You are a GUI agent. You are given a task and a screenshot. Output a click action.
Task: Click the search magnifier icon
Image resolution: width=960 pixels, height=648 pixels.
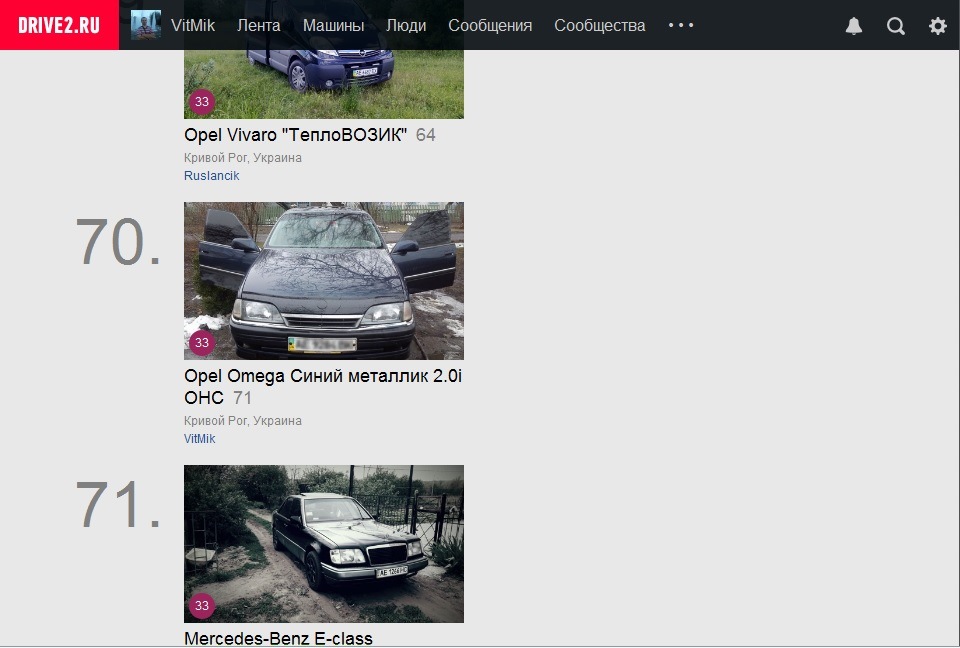[x=896, y=26]
